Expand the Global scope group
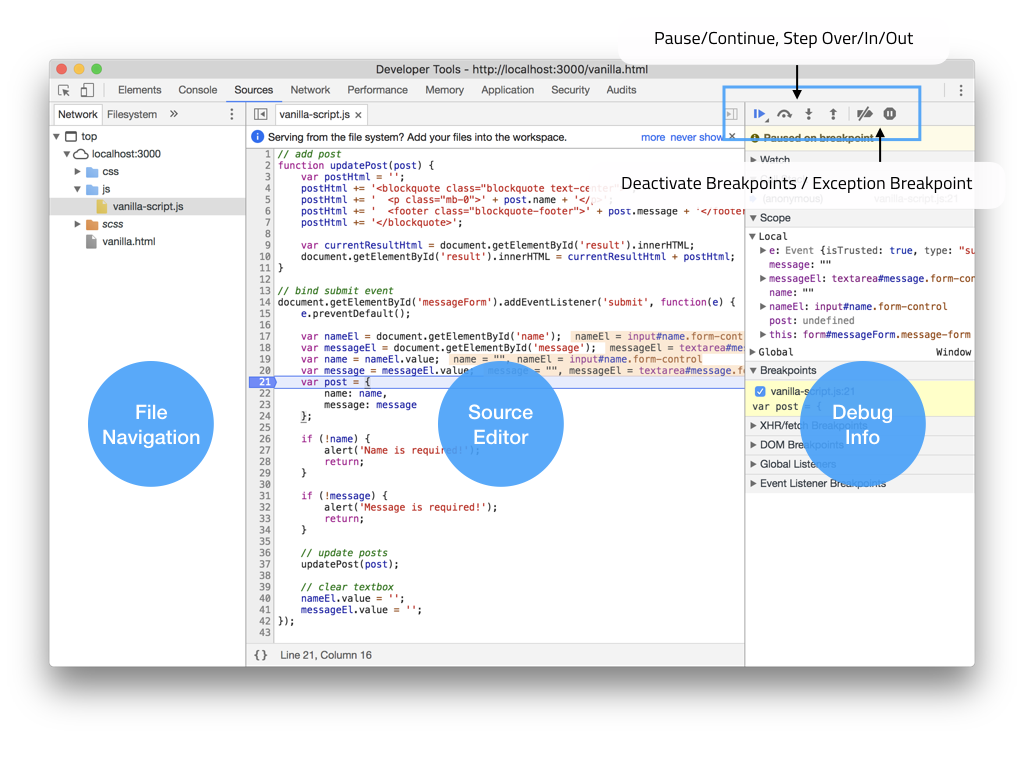Screen dimensions: 1024x768 (753, 352)
